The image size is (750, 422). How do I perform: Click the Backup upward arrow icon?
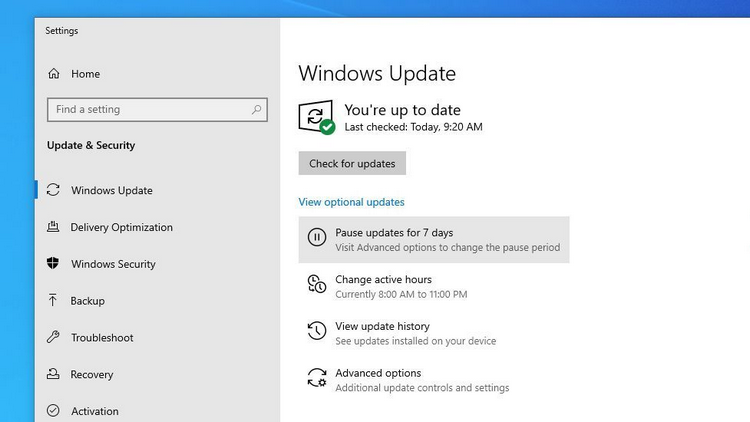[x=53, y=300]
